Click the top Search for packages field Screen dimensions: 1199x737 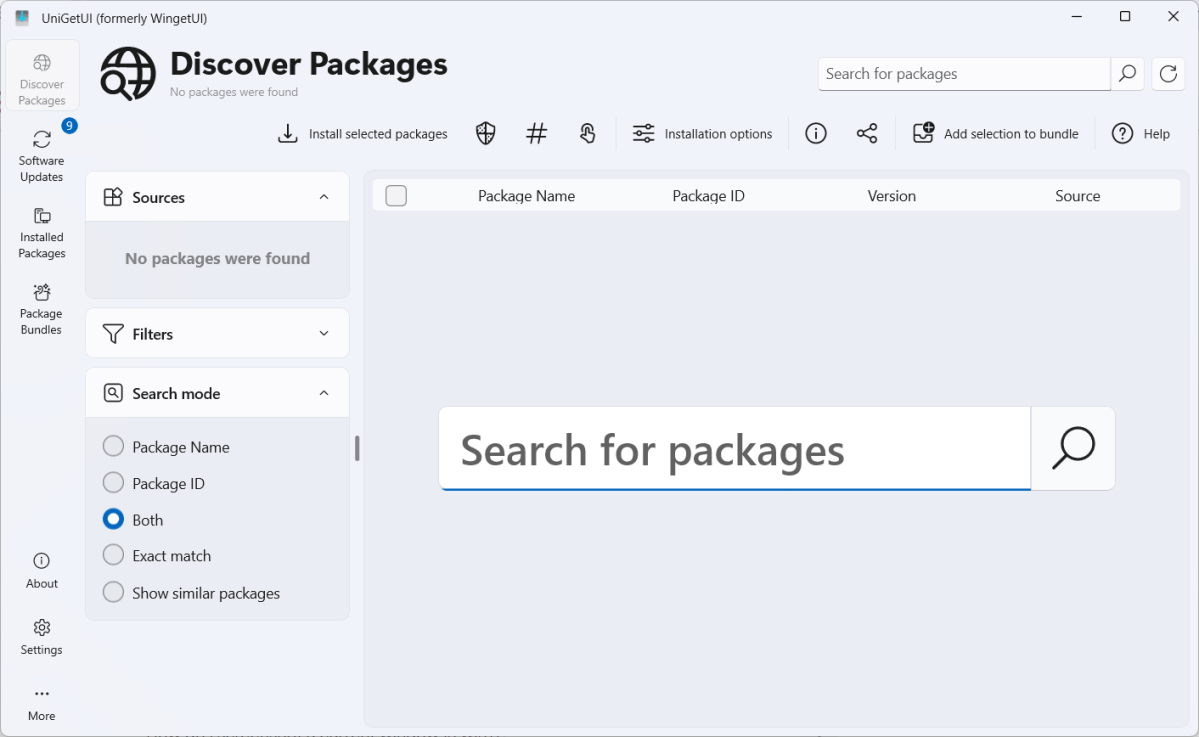(x=964, y=74)
